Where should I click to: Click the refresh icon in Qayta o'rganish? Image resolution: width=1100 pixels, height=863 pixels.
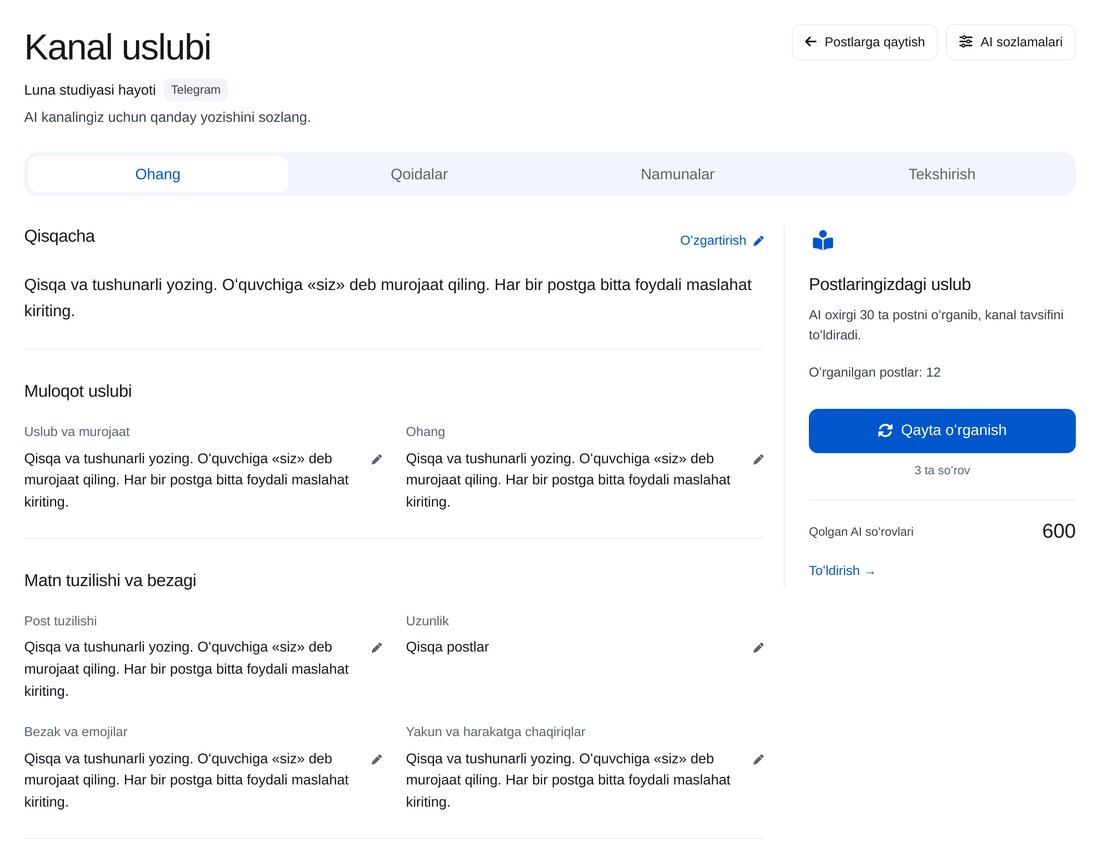[885, 431]
